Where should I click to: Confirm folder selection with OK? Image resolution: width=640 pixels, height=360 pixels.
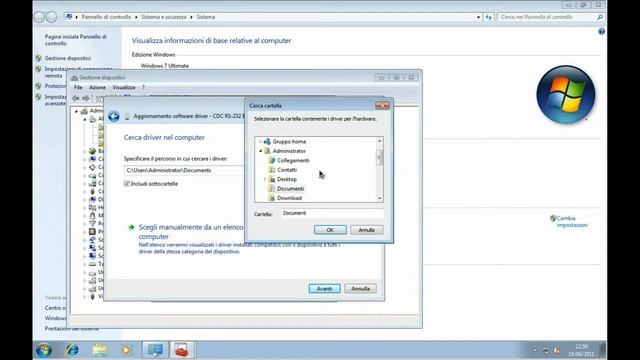(x=330, y=230)
